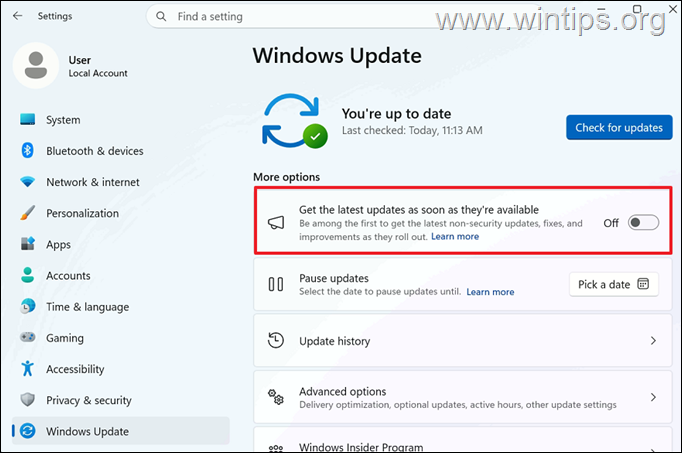Click the Privacy & security shield icon

(x=27, y=400)
